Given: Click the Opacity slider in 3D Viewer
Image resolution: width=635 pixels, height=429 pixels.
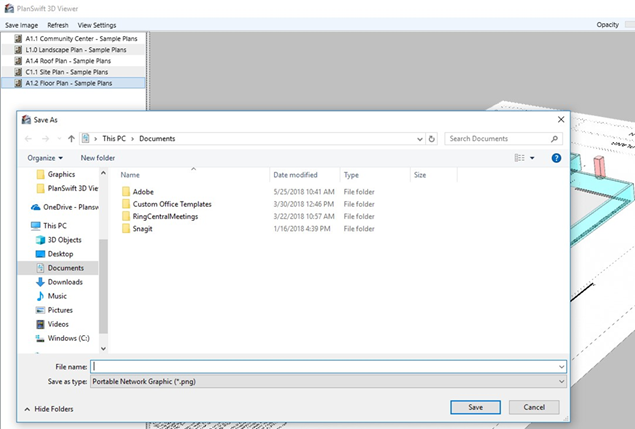Looking at the screenshot, I should pos(630,25).
